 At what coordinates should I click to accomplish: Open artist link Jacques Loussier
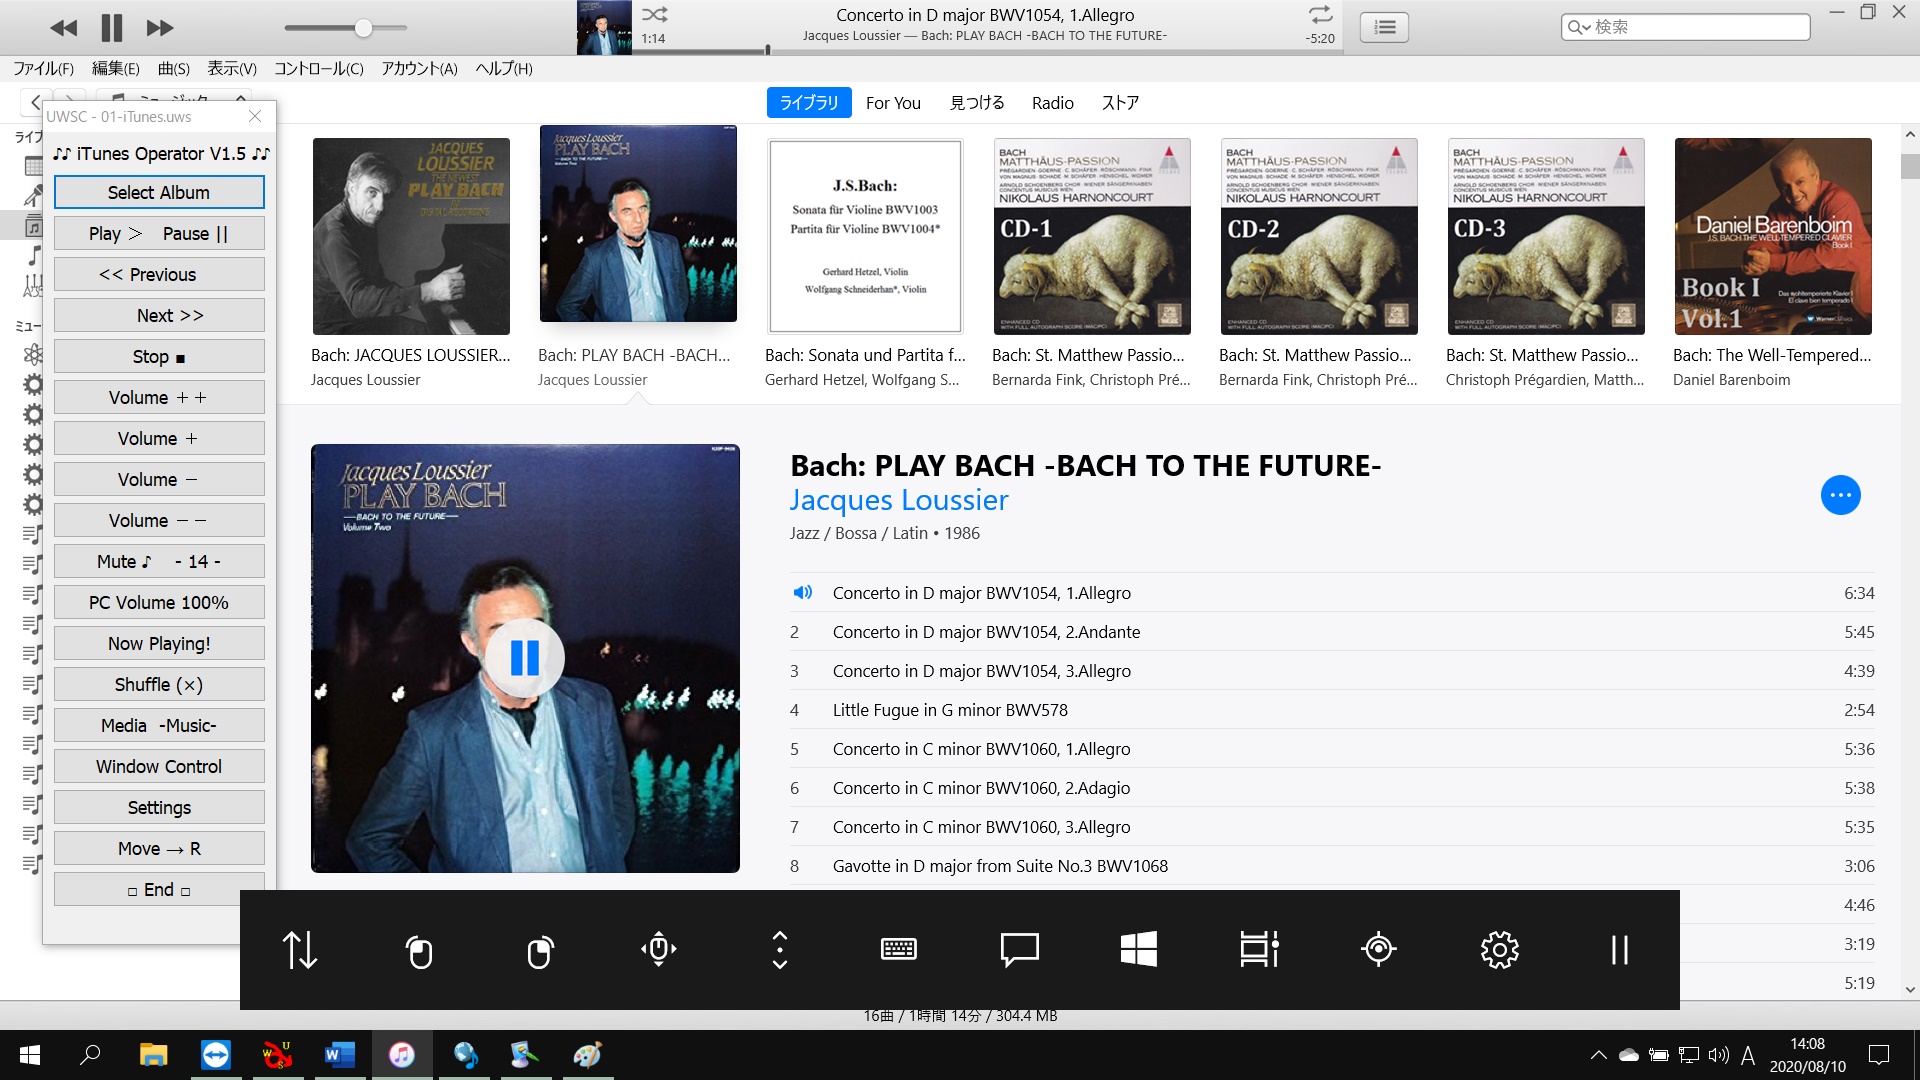click(x=899, y=500)
